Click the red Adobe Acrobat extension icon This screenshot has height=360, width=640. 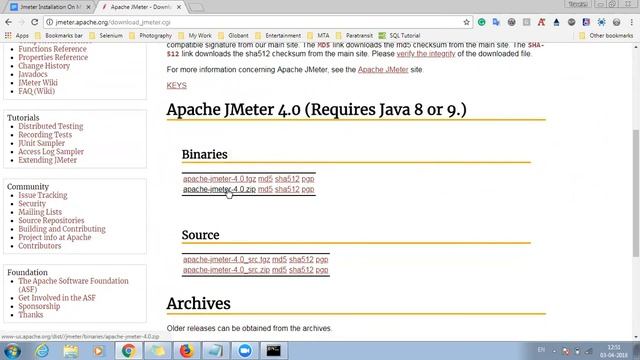coord(541,22)
